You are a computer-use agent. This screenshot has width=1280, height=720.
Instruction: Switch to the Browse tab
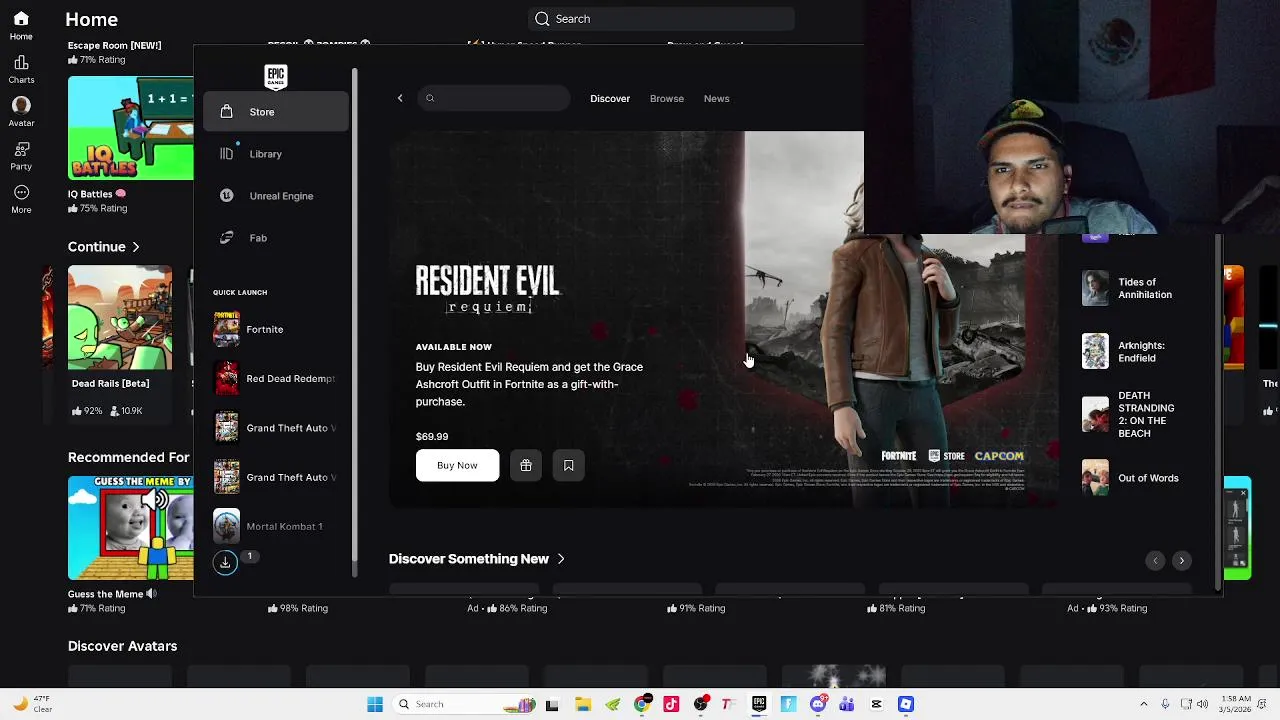pyautogui.click(x=667, y=98)
